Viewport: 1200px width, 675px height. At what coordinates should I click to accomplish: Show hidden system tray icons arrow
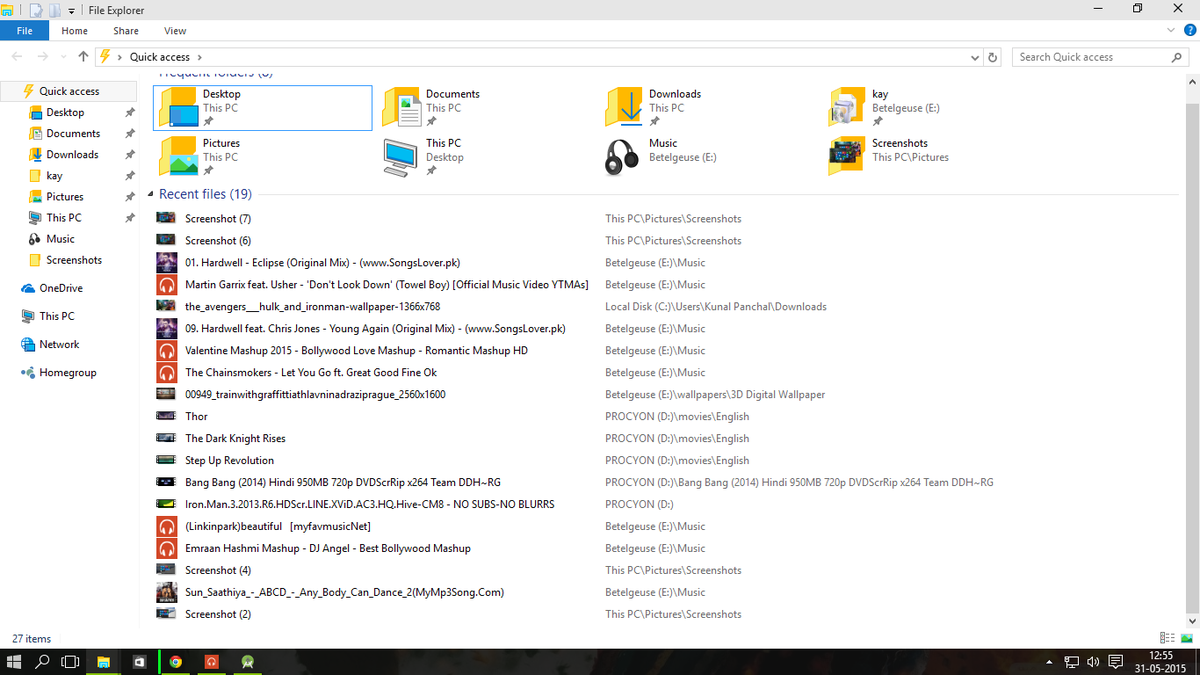click(1049, 662)
